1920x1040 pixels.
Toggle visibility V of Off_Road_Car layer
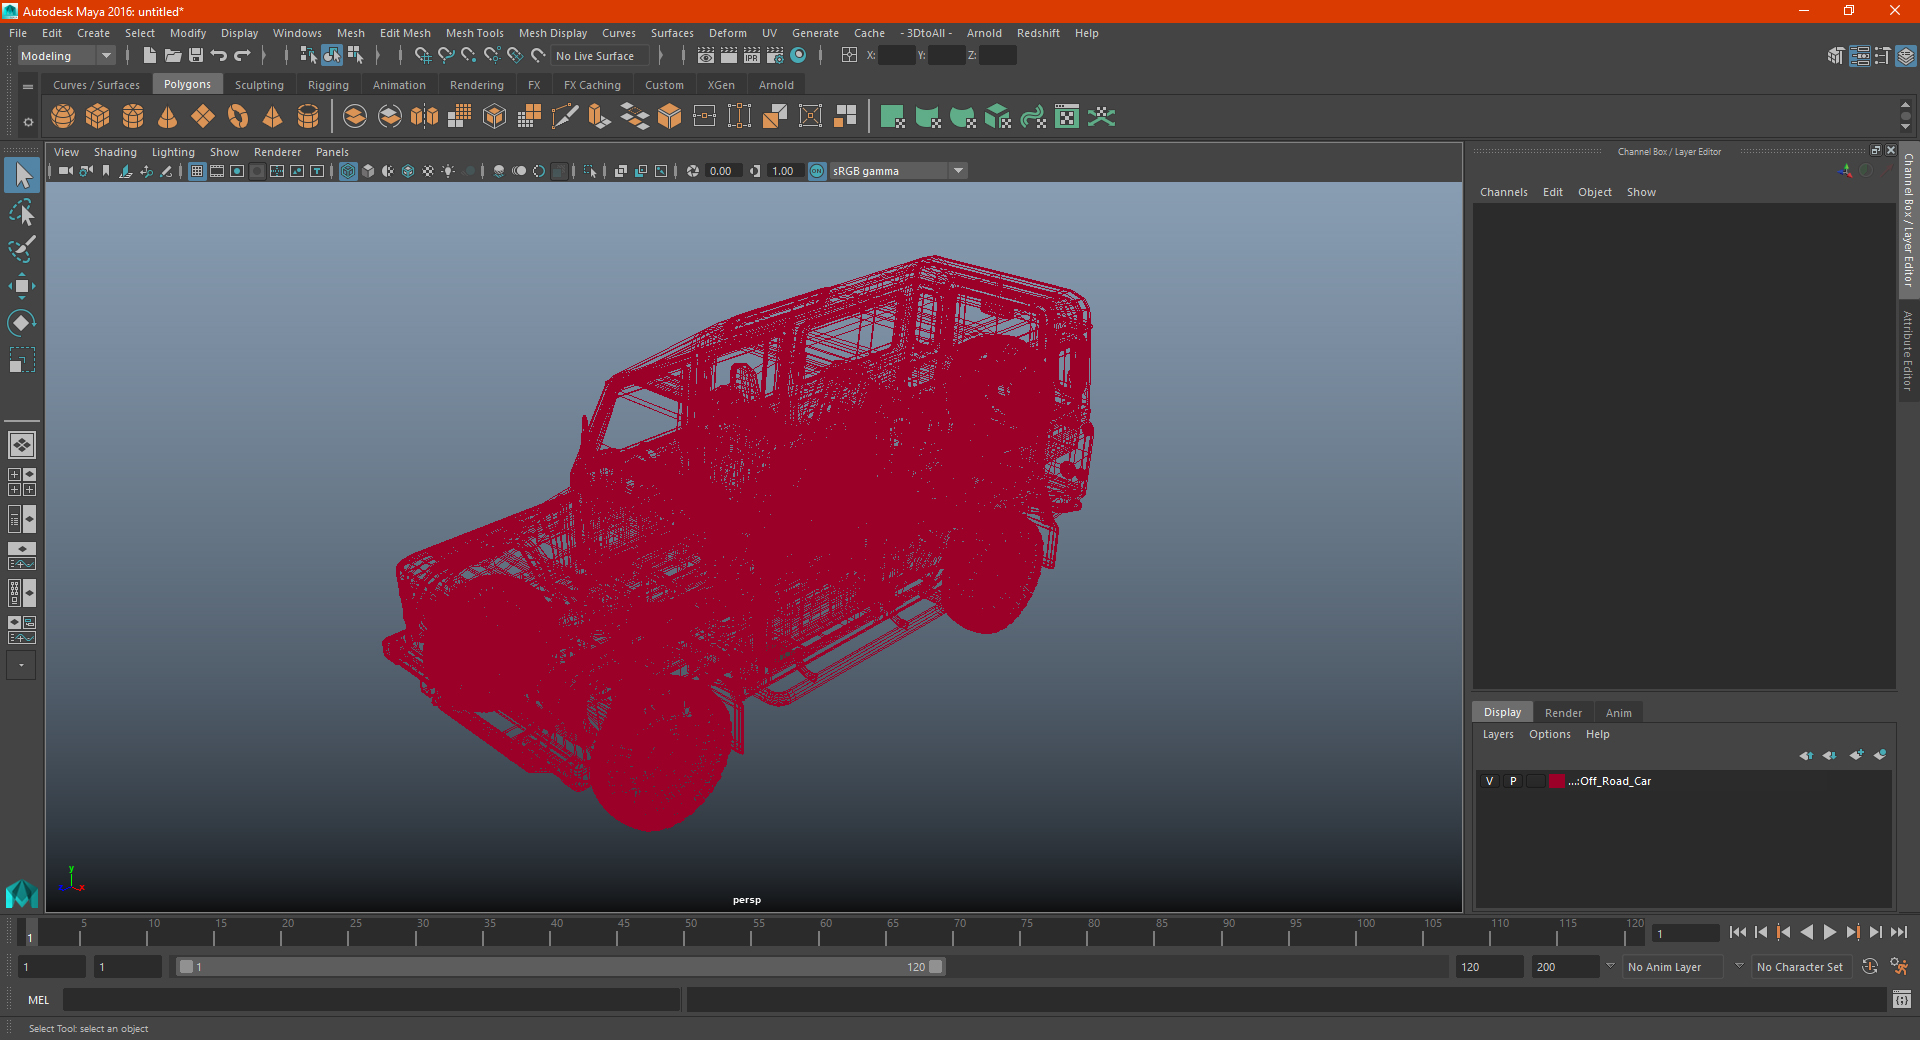click(1490, 782)
